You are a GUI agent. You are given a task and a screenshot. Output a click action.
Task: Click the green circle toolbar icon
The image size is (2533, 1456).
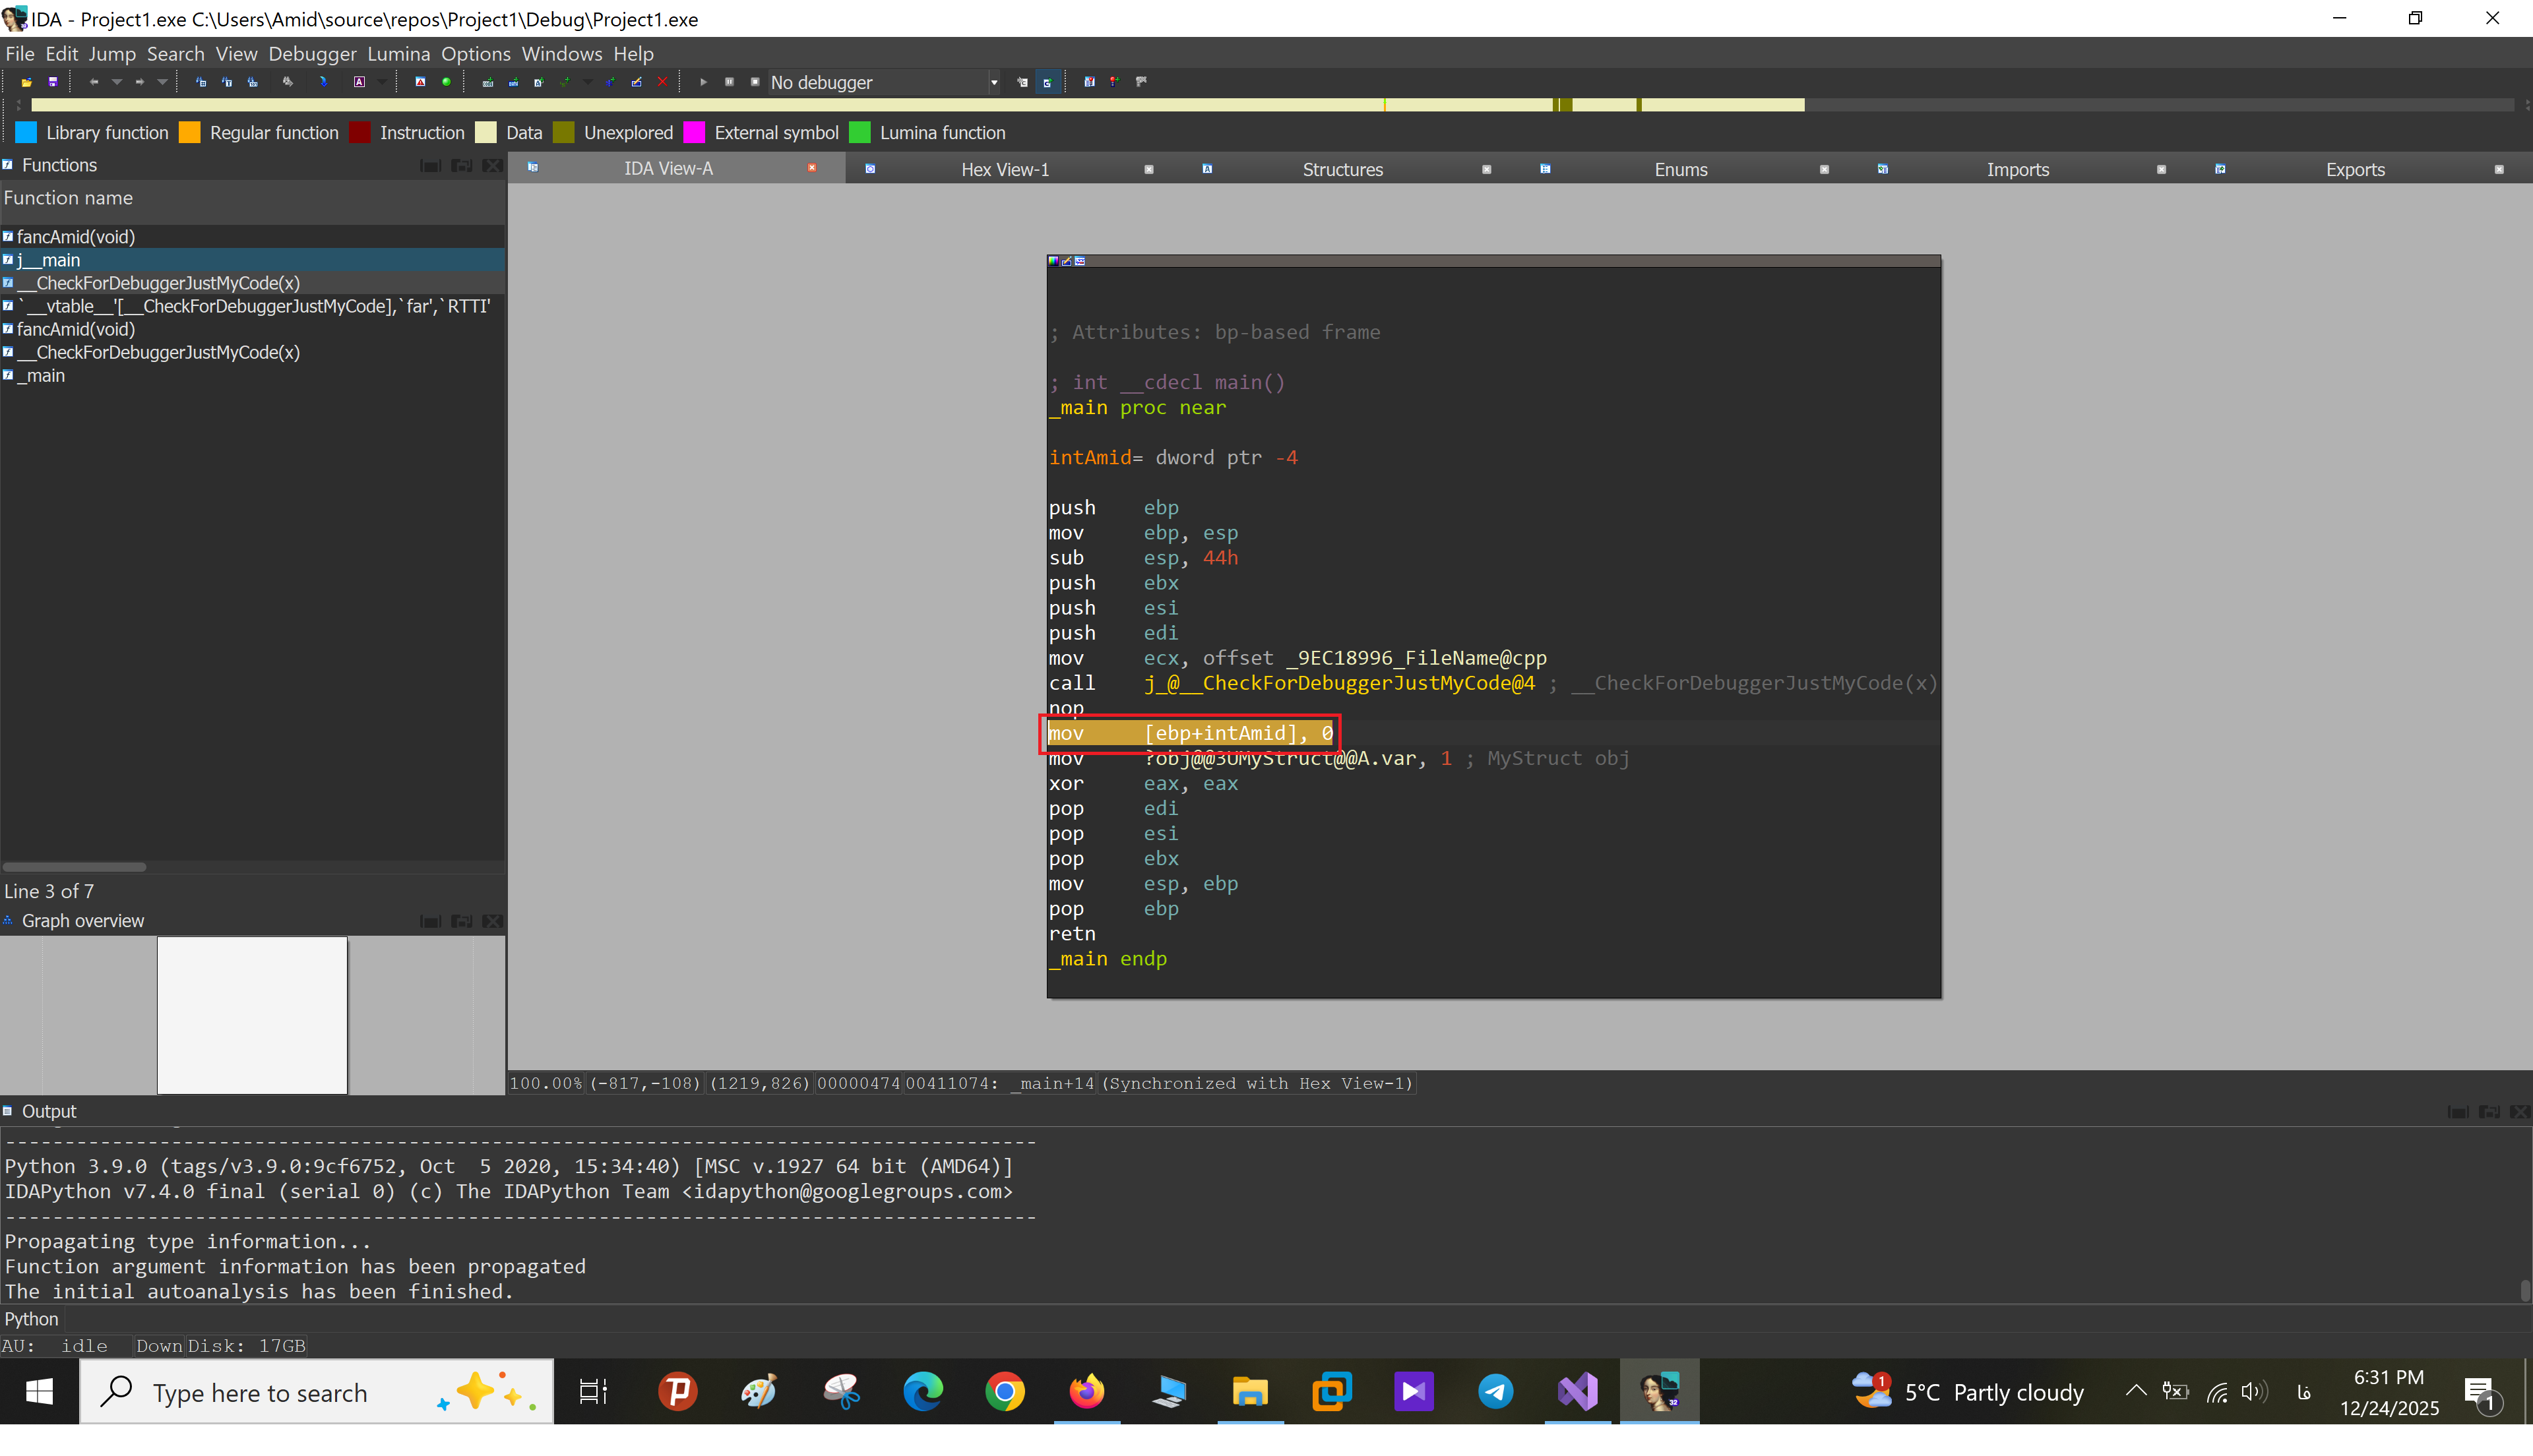[446, 82]
